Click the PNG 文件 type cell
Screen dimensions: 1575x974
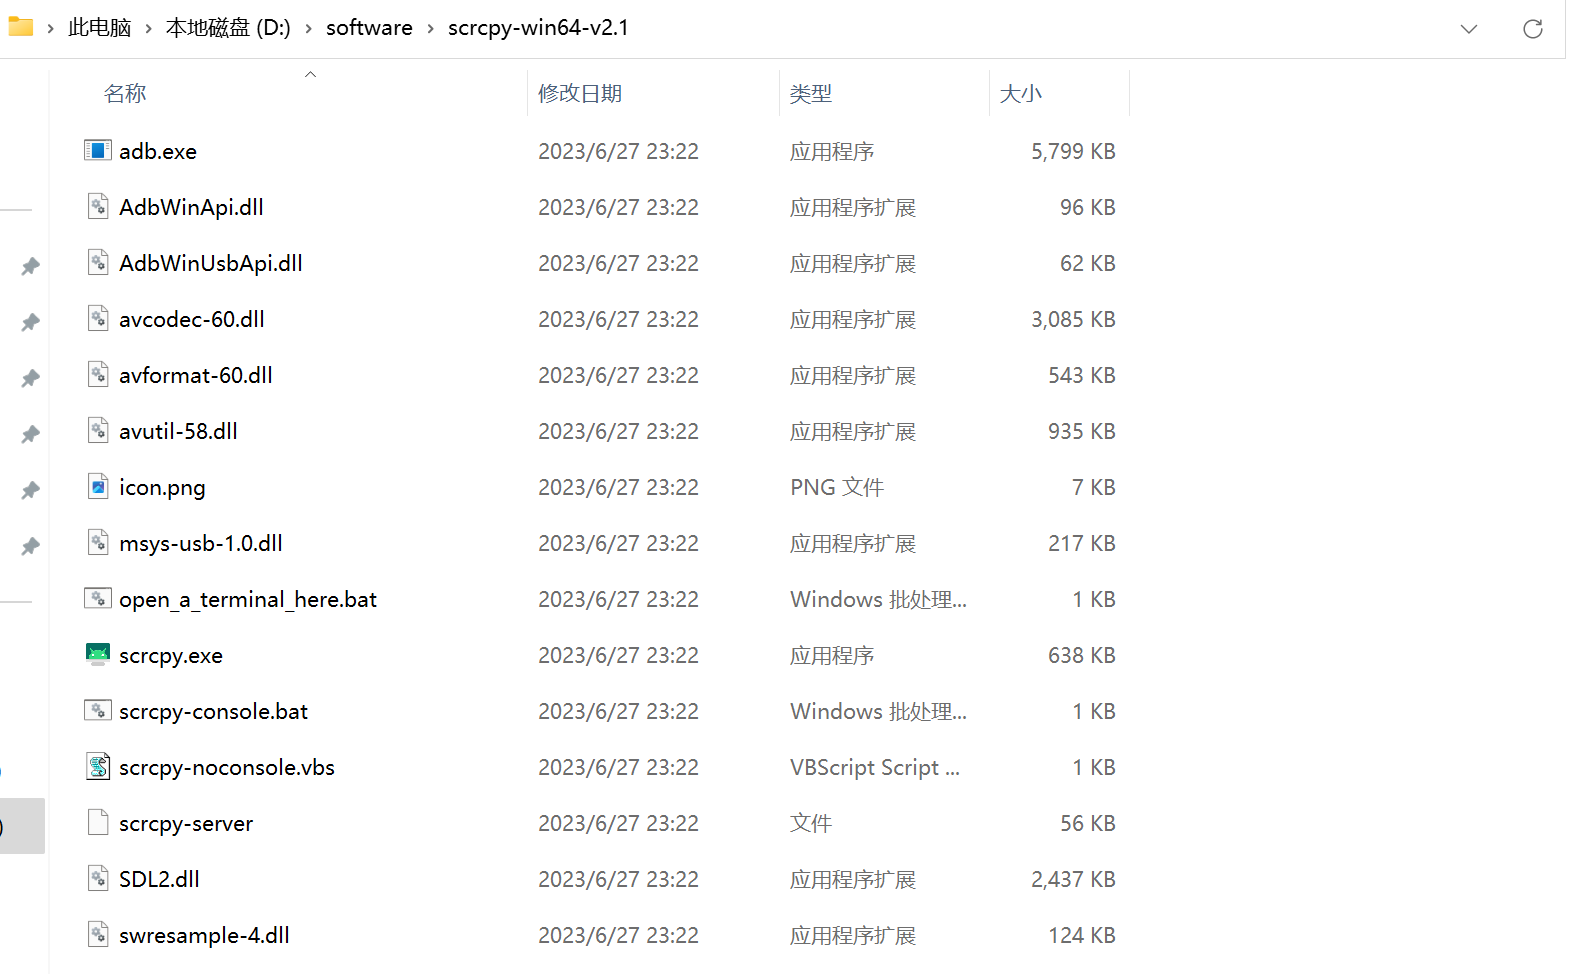pos(837,487)
